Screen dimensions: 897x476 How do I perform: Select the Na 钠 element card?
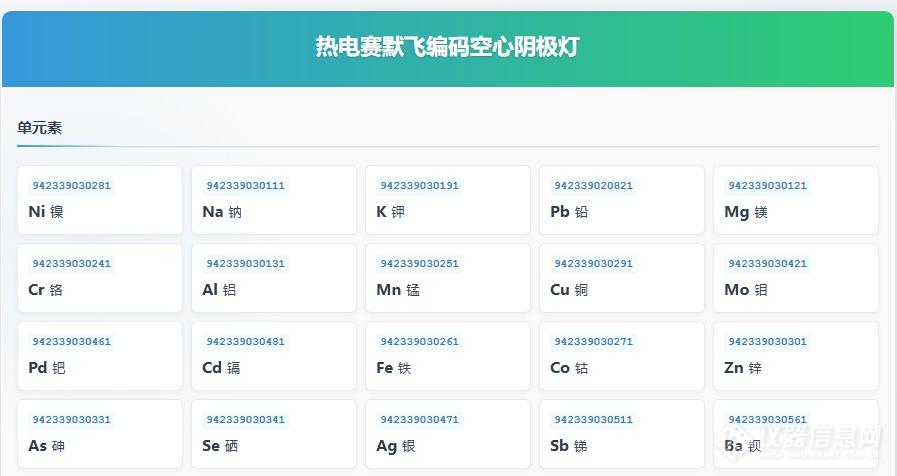pos(273,200)
